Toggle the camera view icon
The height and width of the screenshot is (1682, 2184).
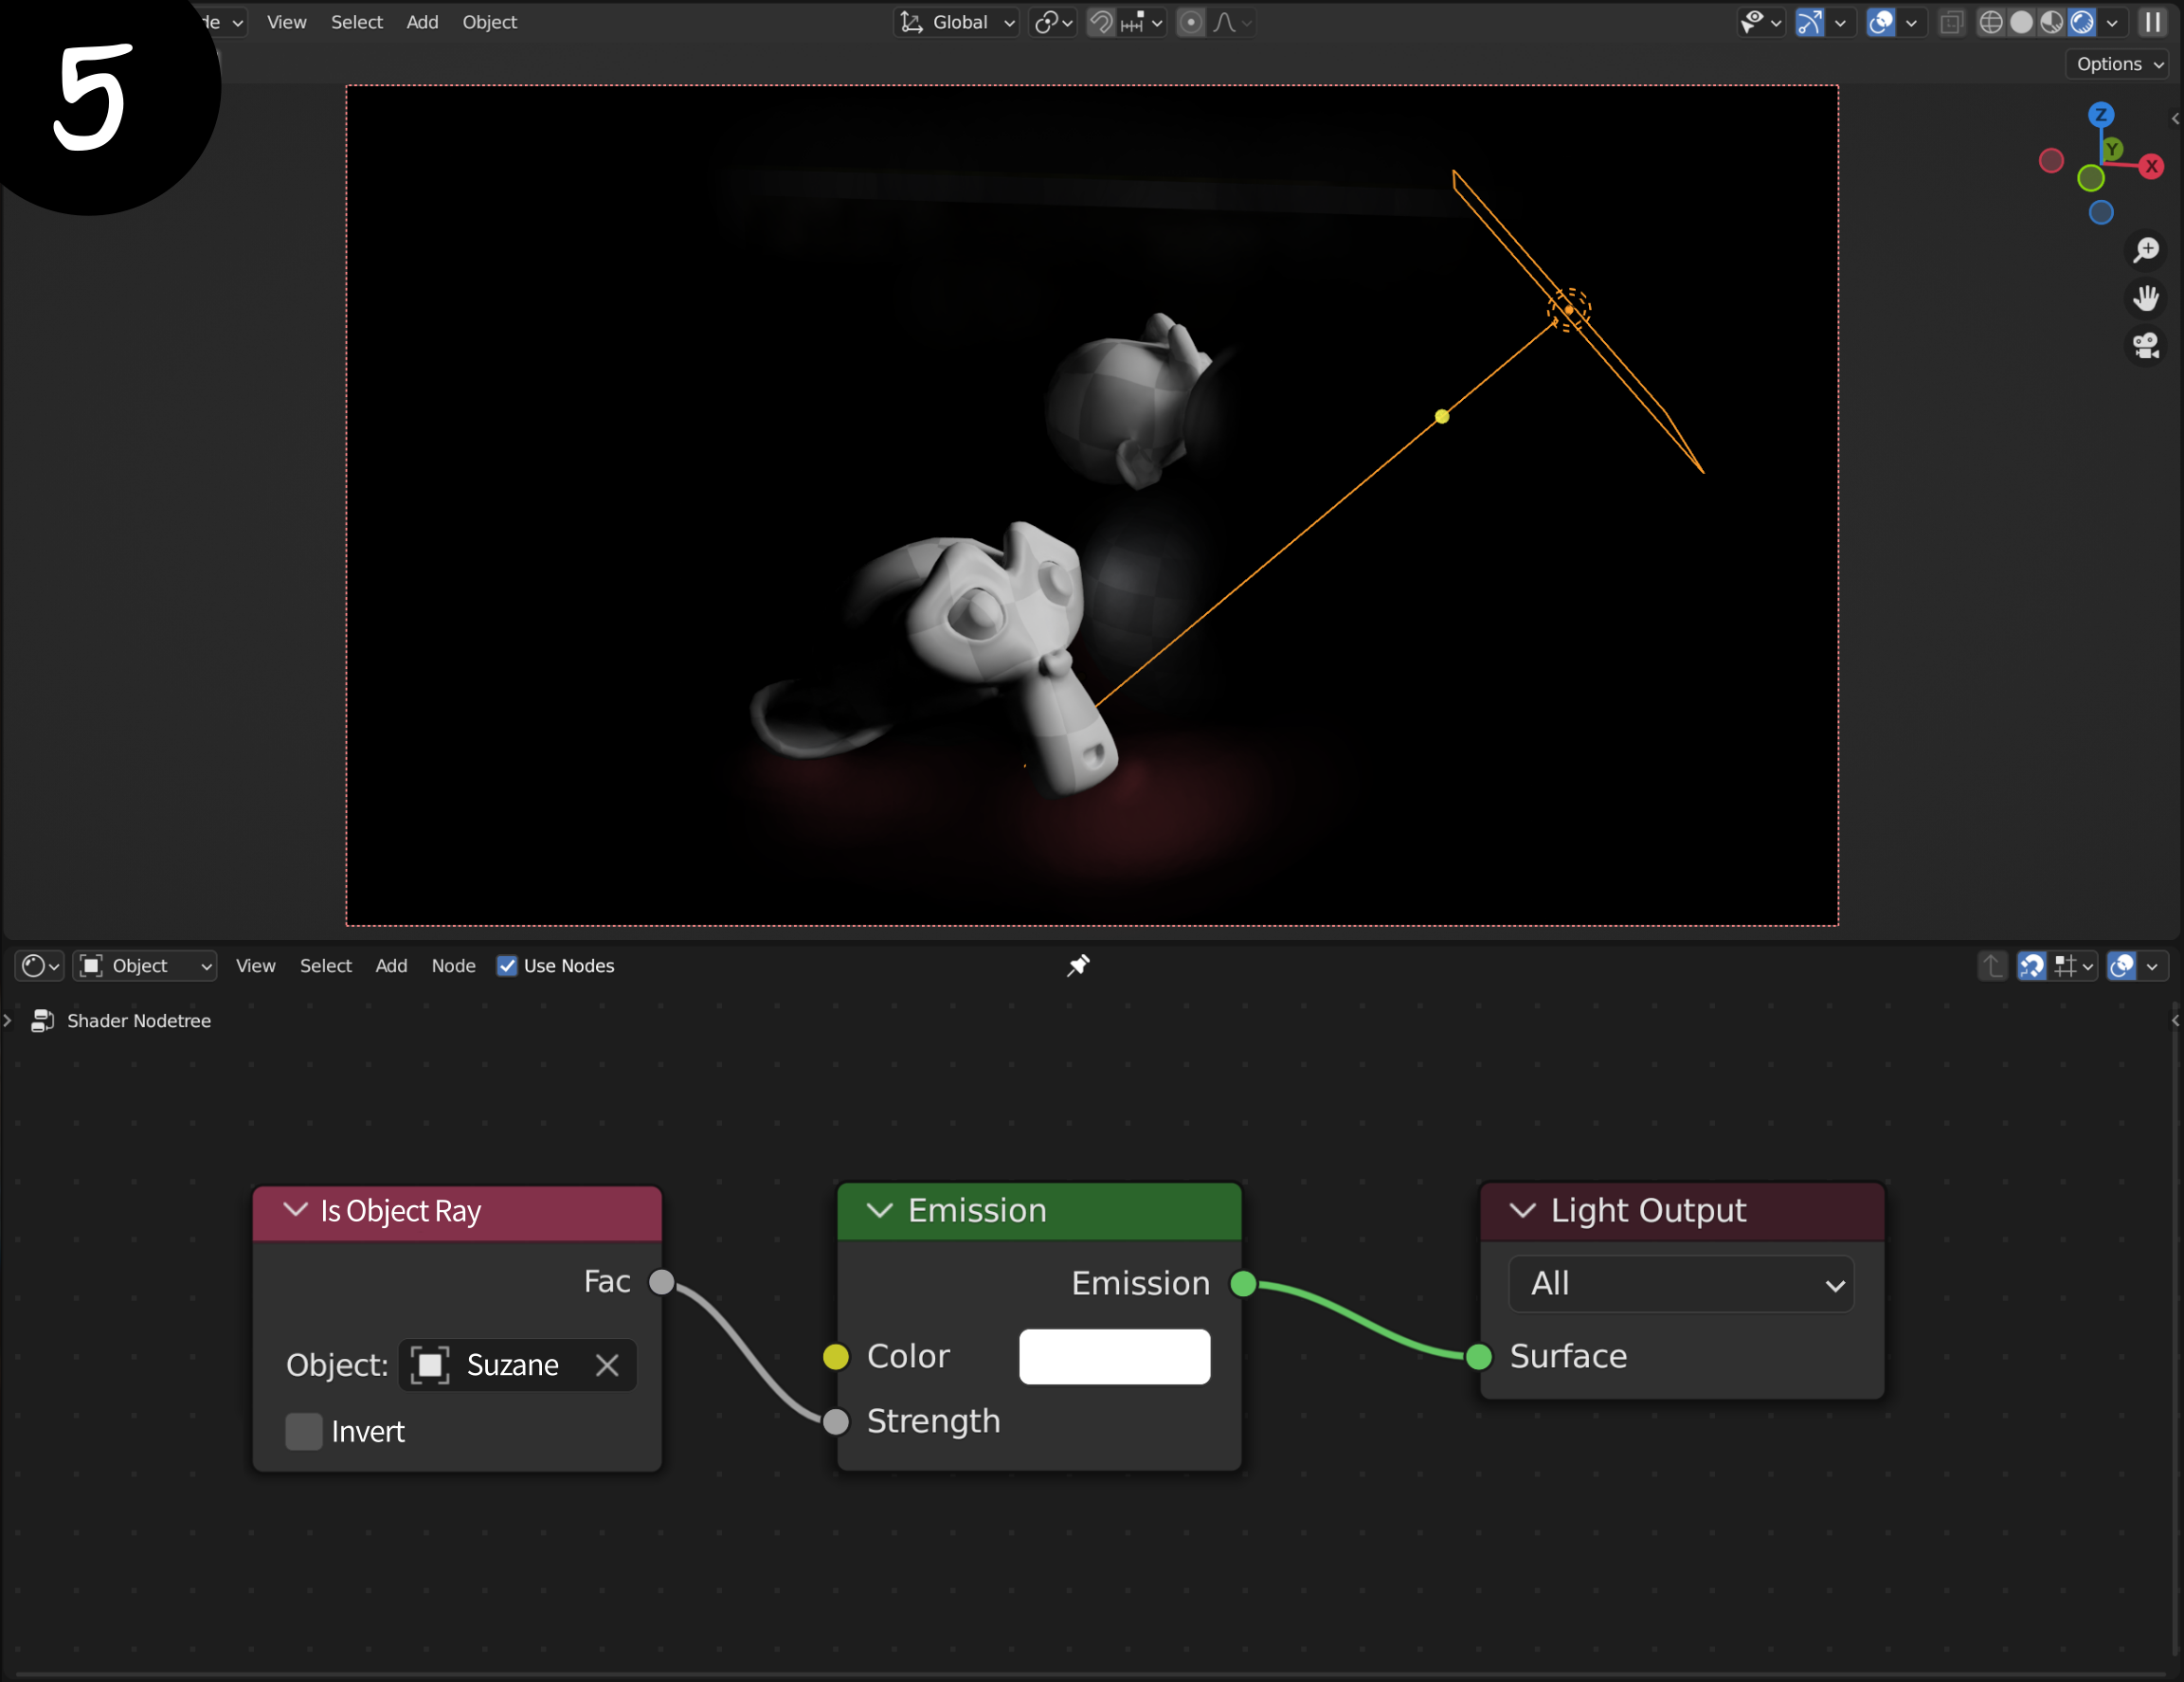(x=2145, y=346)
